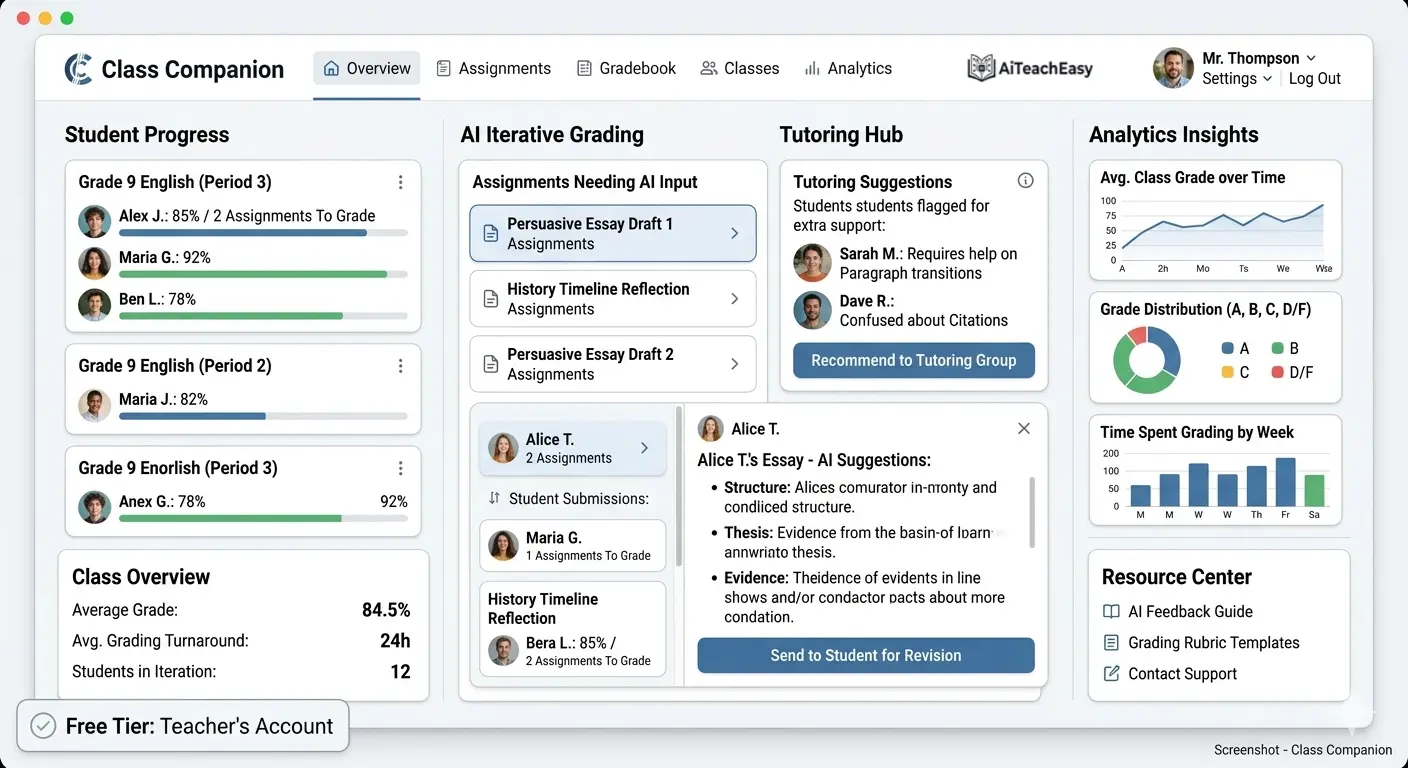Click Send to Student for Revision
This screenshot has width=1408, height=768.
865,656
